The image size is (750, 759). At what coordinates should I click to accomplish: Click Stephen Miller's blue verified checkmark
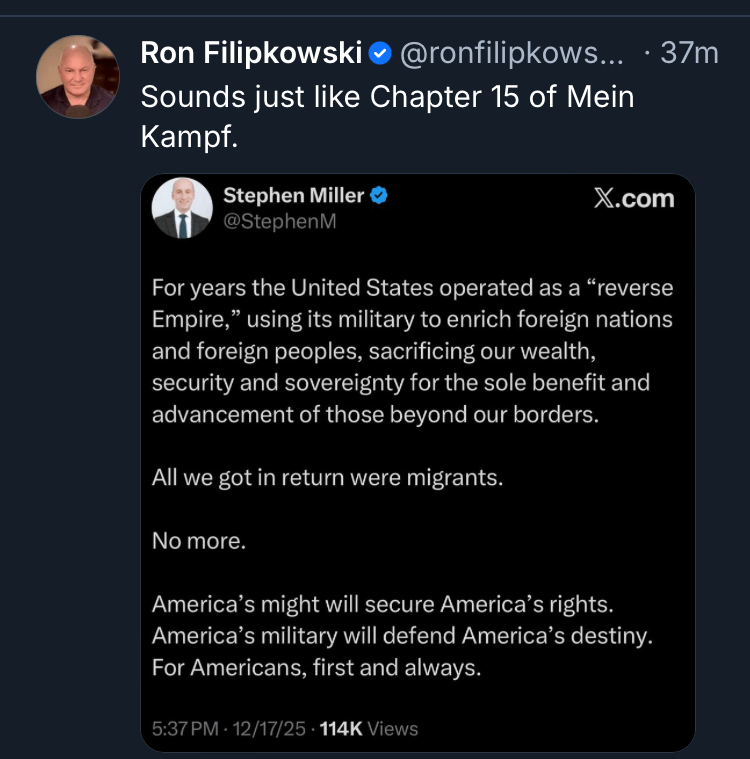[380, 196]
